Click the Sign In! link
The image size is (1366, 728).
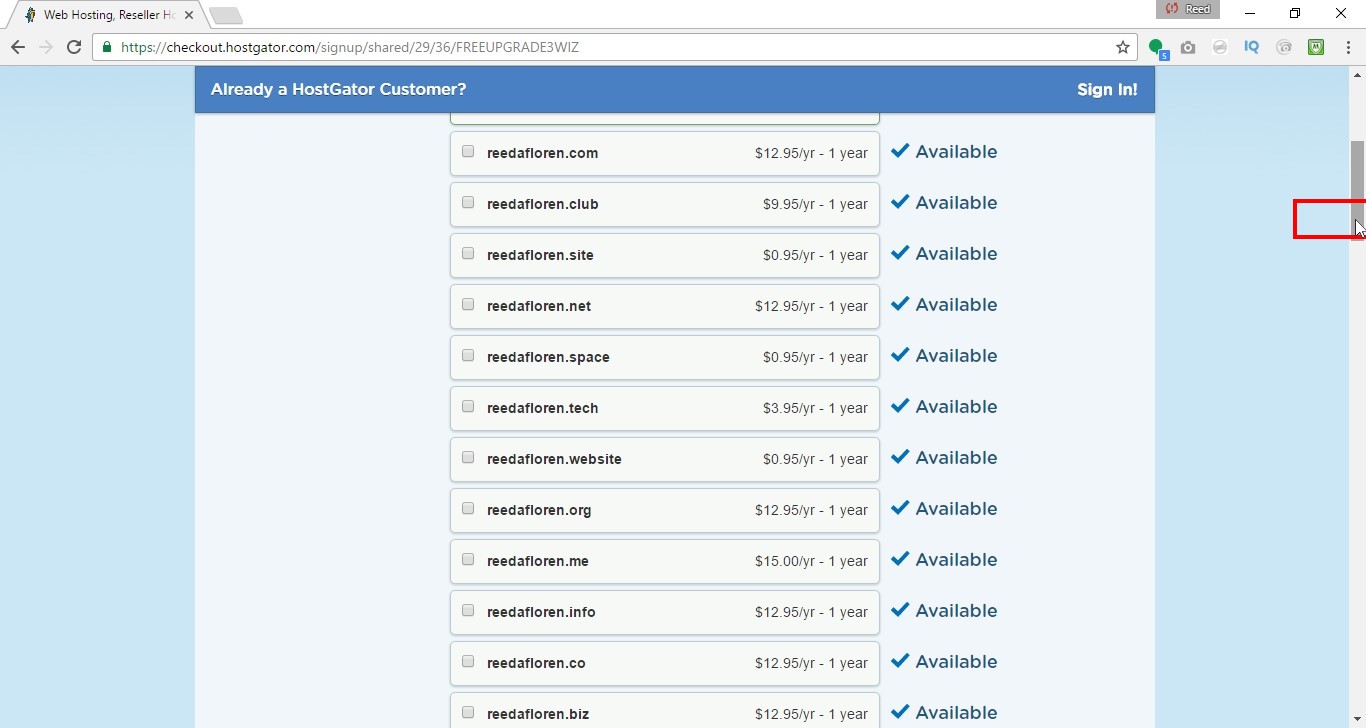pos(1107,90)
